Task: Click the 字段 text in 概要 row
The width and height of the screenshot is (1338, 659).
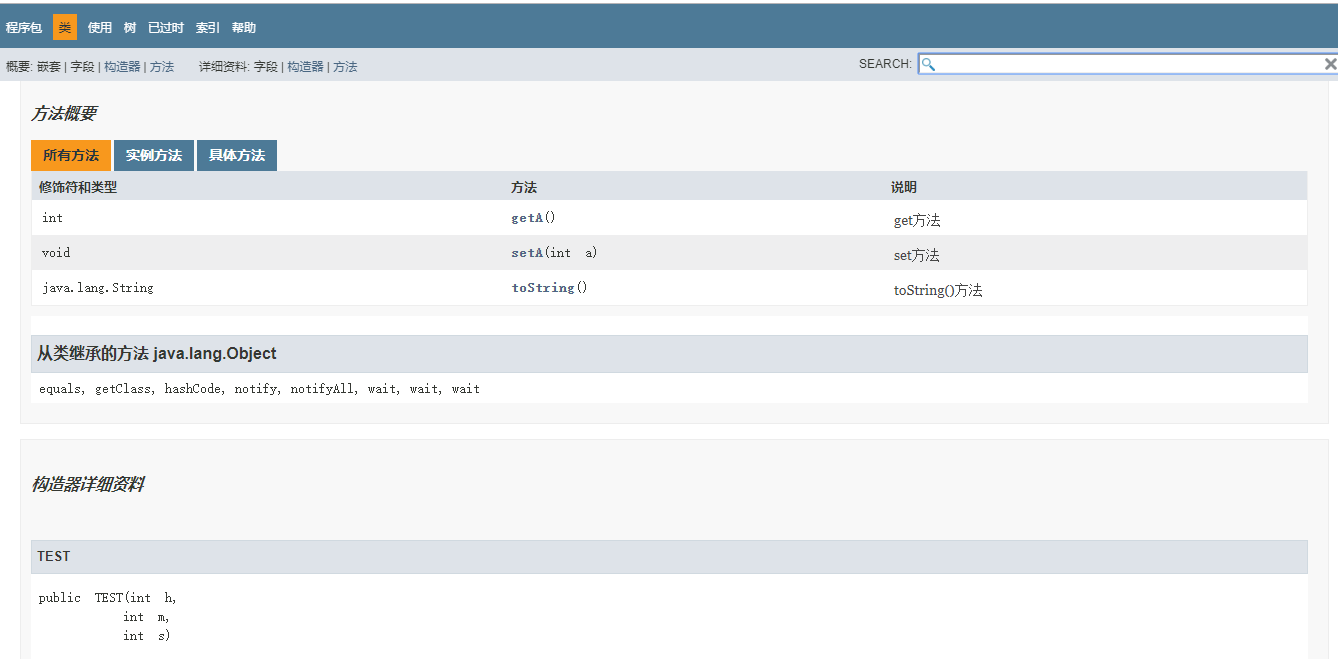Action: click(x=82, y=66)
